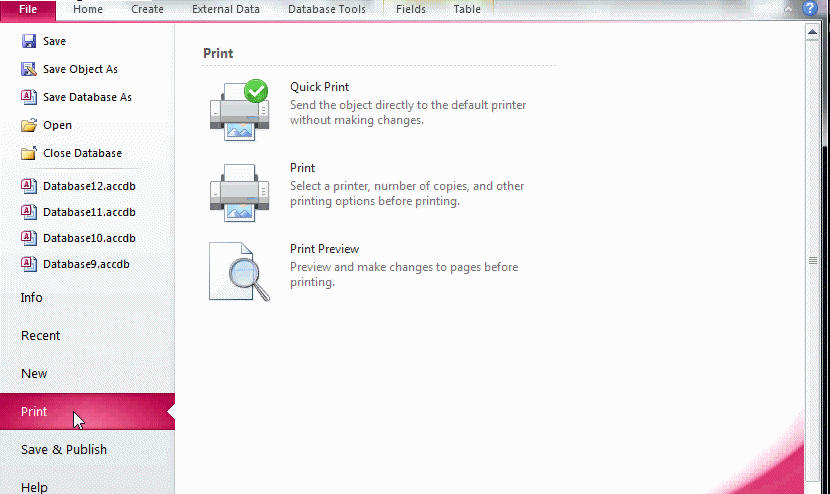Image resolution: width=830 pixels, height=494 pixels.
Task: Click 'Select a printer, number of copies' description
Action: click(x=407, y=194)
